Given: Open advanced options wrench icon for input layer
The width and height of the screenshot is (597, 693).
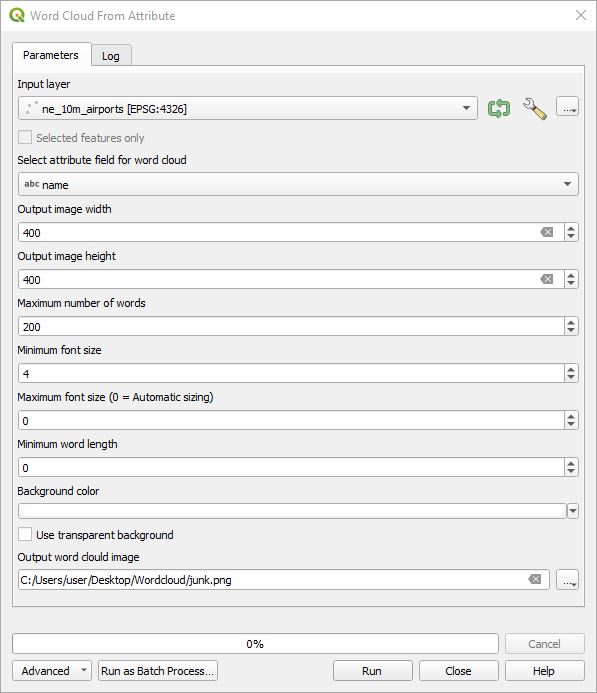Looking at the screenshot, I should point(534,108).
